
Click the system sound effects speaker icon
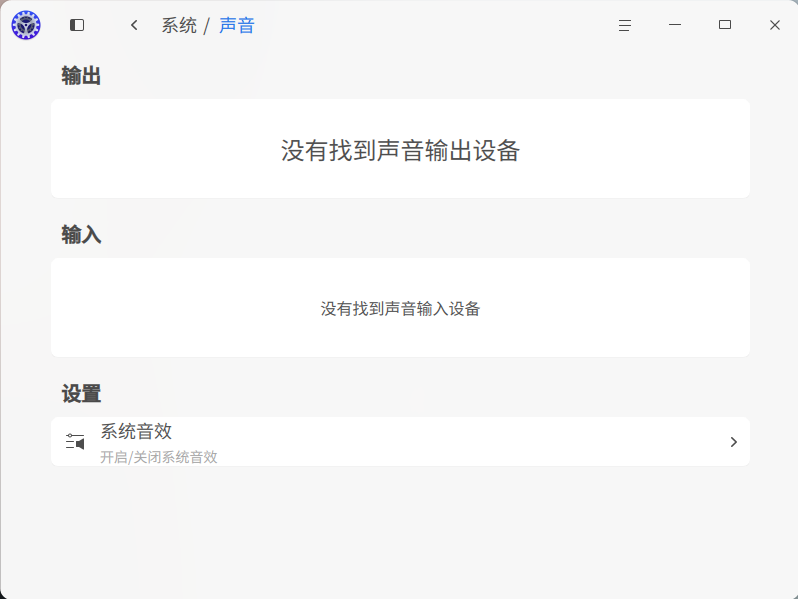[75, 442]
